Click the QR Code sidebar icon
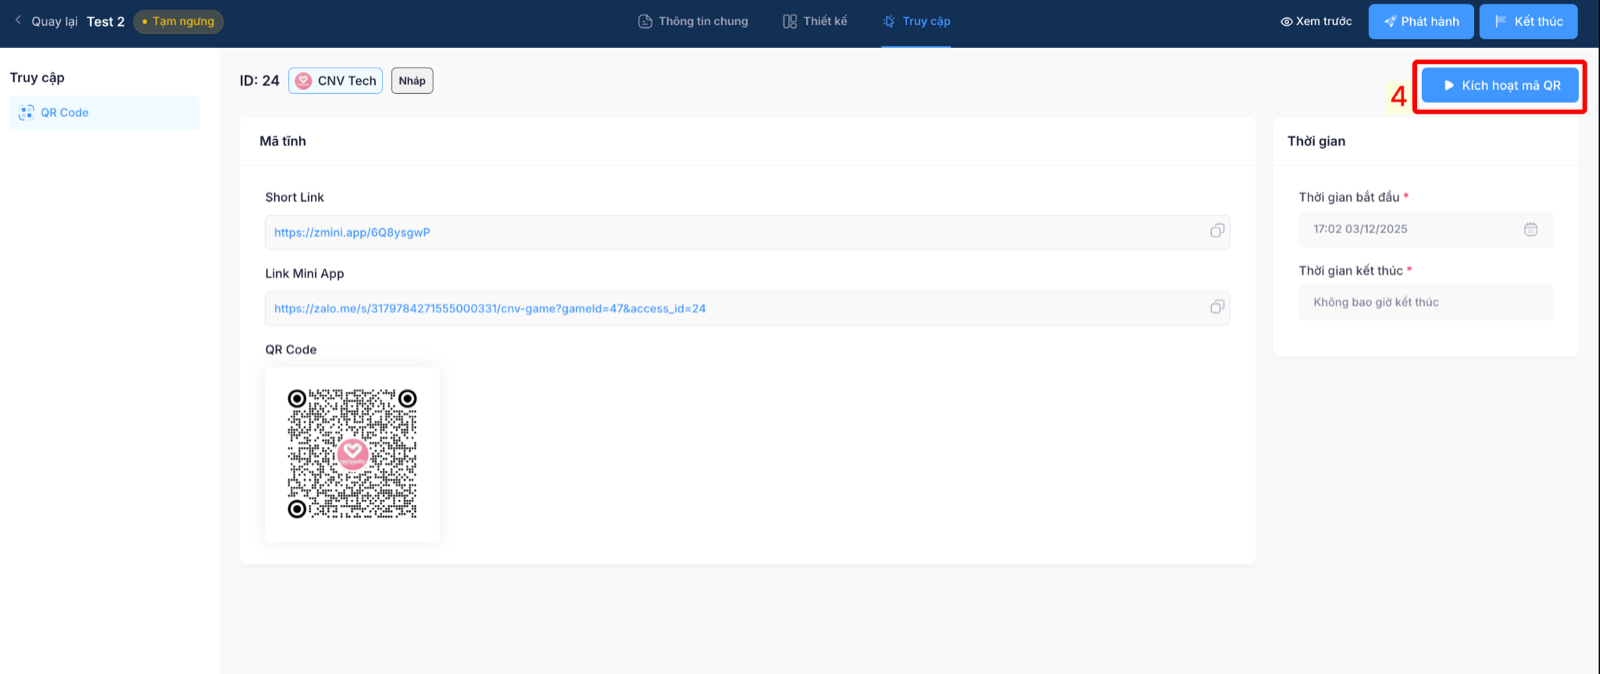The width and height of the screenshot is (1600, 674). 27,112
